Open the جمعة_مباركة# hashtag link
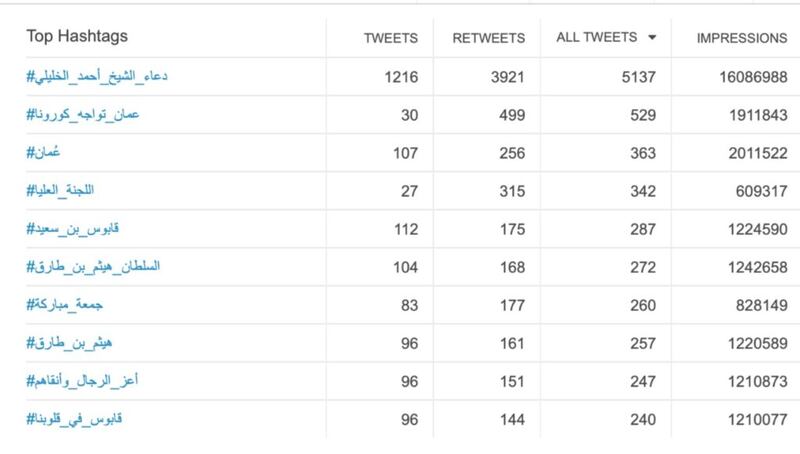The width and height of the screenshot is (800, 454). (68, 305)
